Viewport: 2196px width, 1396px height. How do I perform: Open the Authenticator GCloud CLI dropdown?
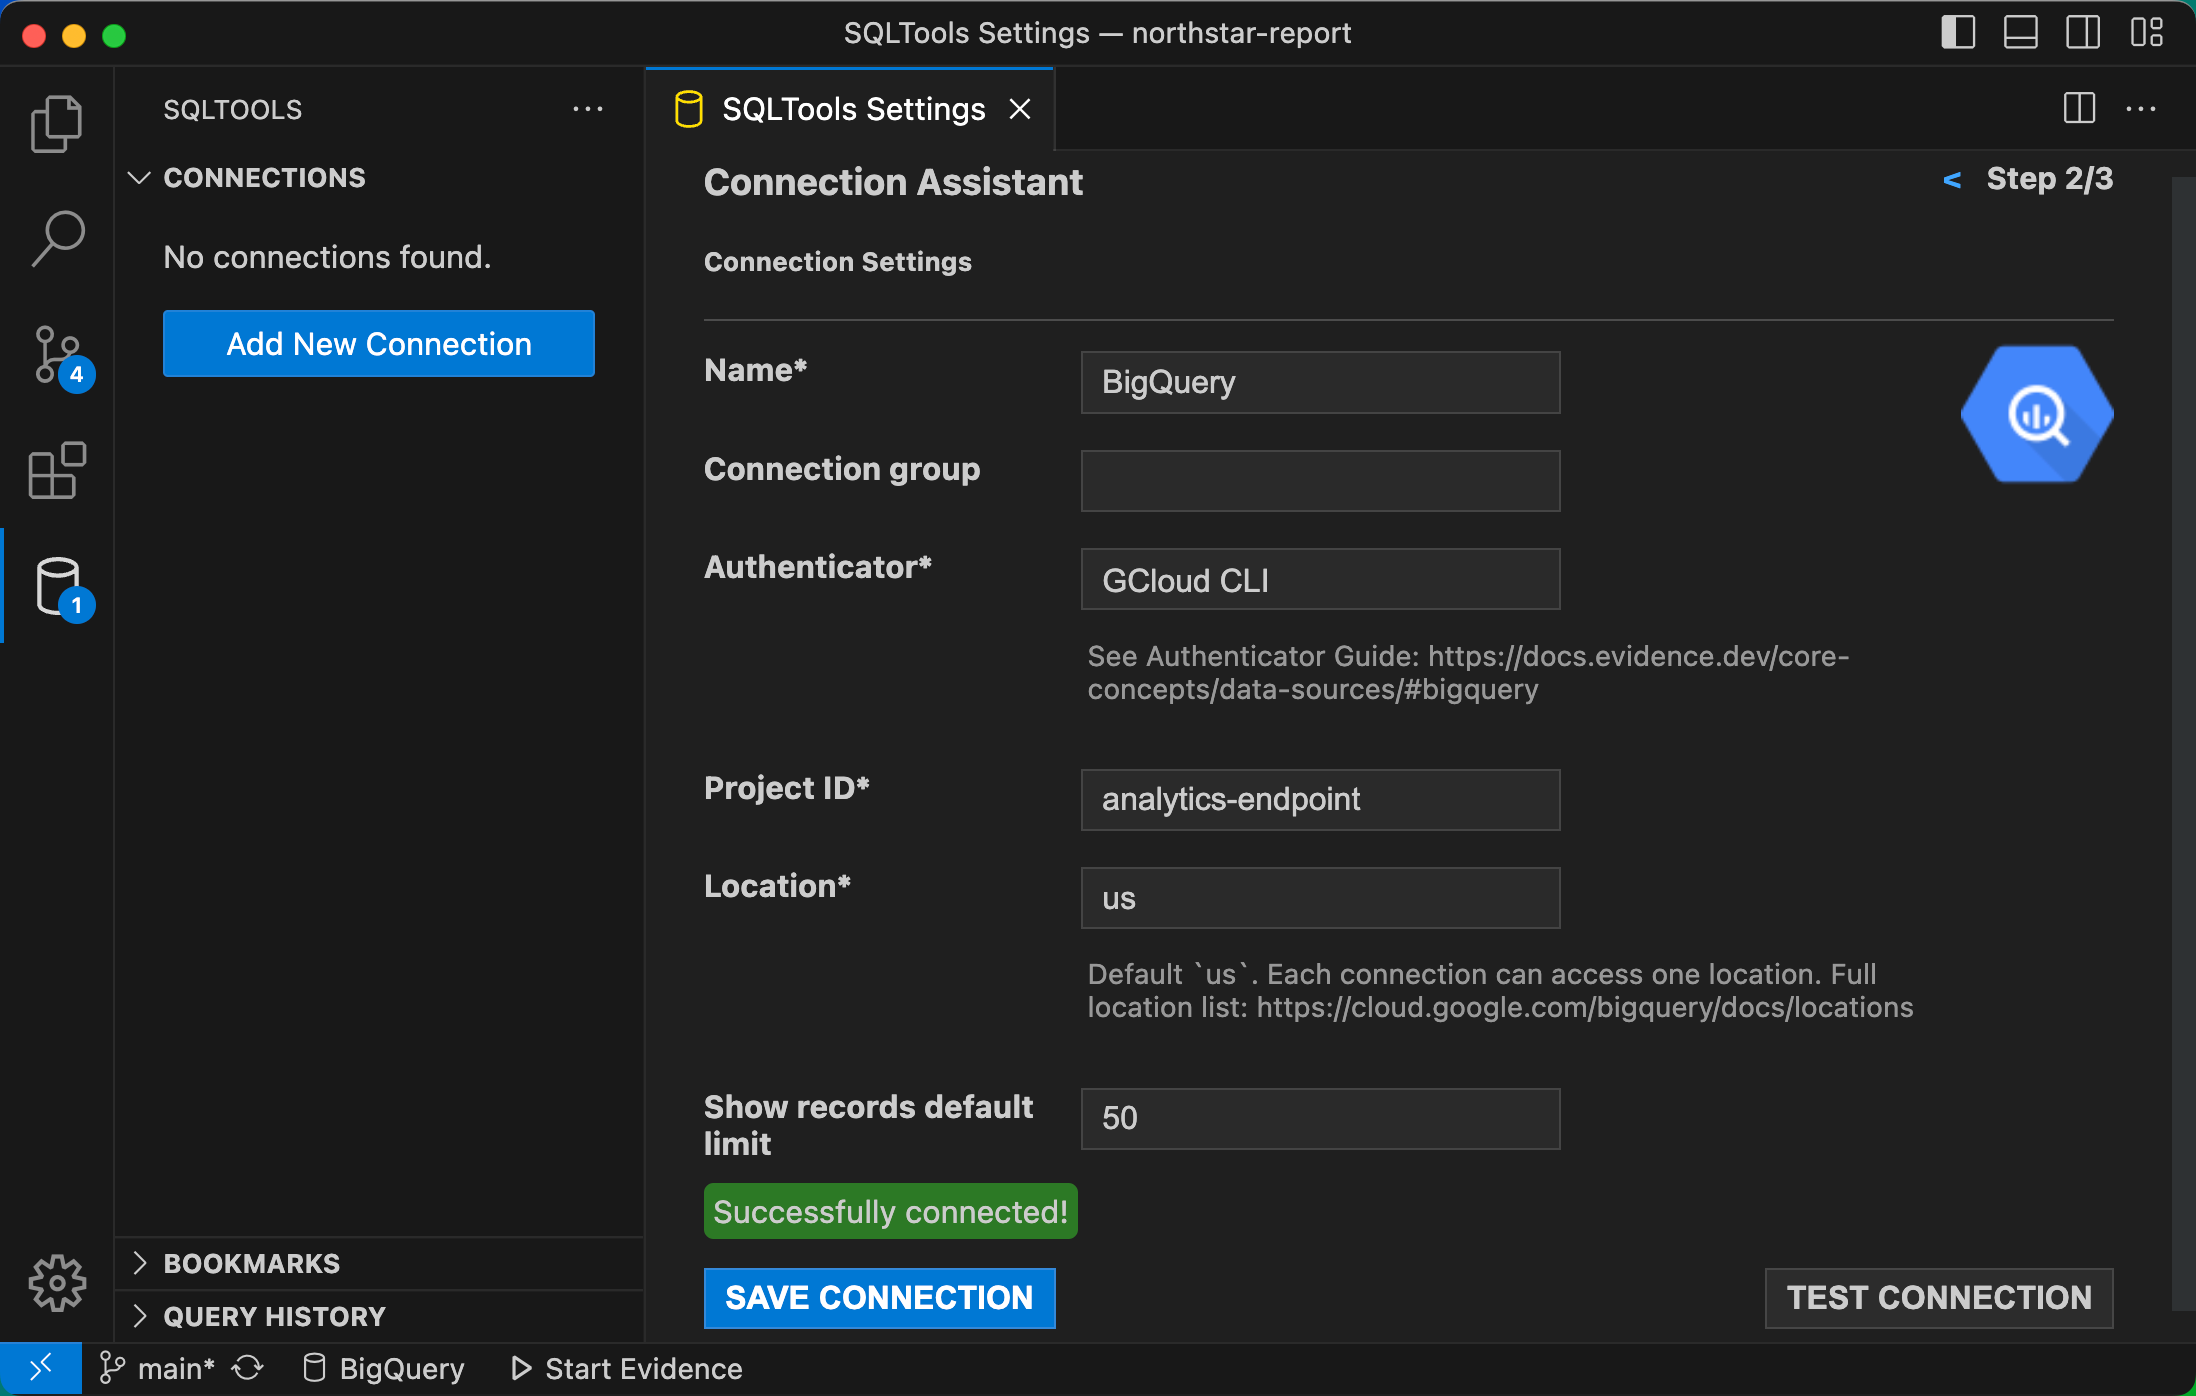[1320, 579]
